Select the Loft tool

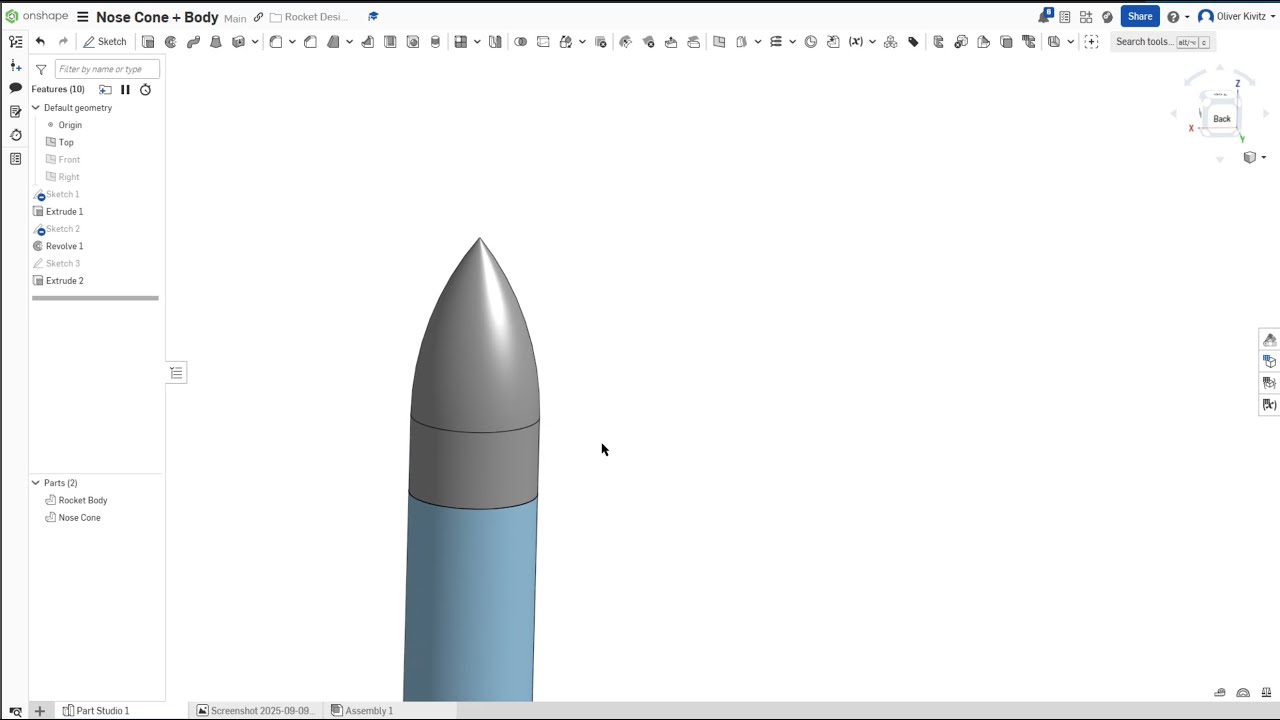[x=215, y=42]
